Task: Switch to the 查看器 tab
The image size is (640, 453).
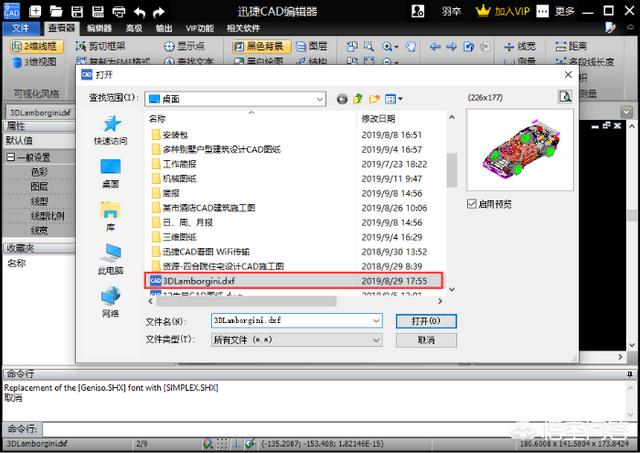Action: pyautogui.click(x=61, y=28)
